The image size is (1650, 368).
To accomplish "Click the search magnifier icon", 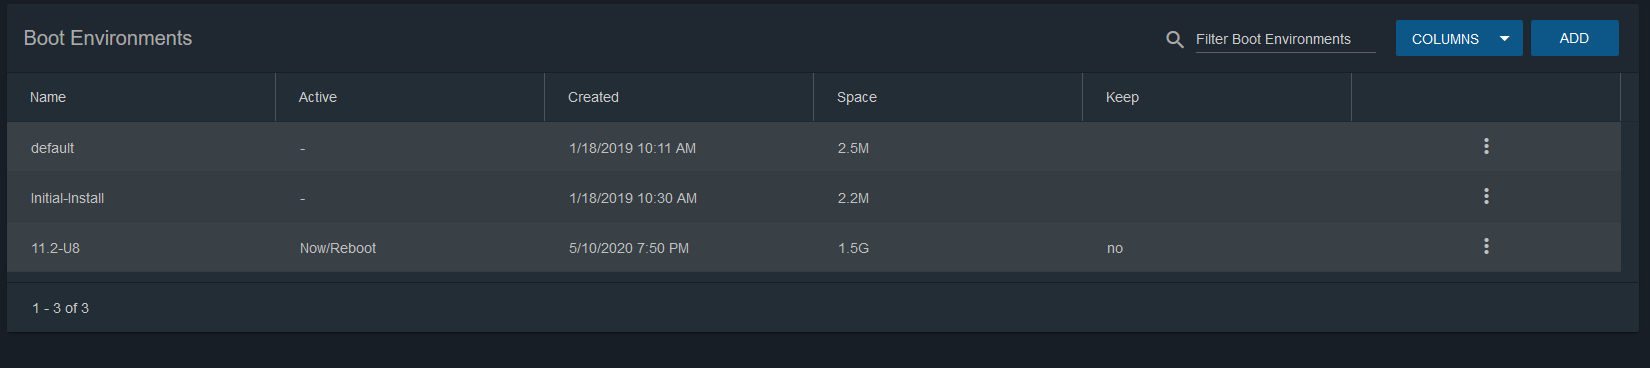I will point(1175,39).
